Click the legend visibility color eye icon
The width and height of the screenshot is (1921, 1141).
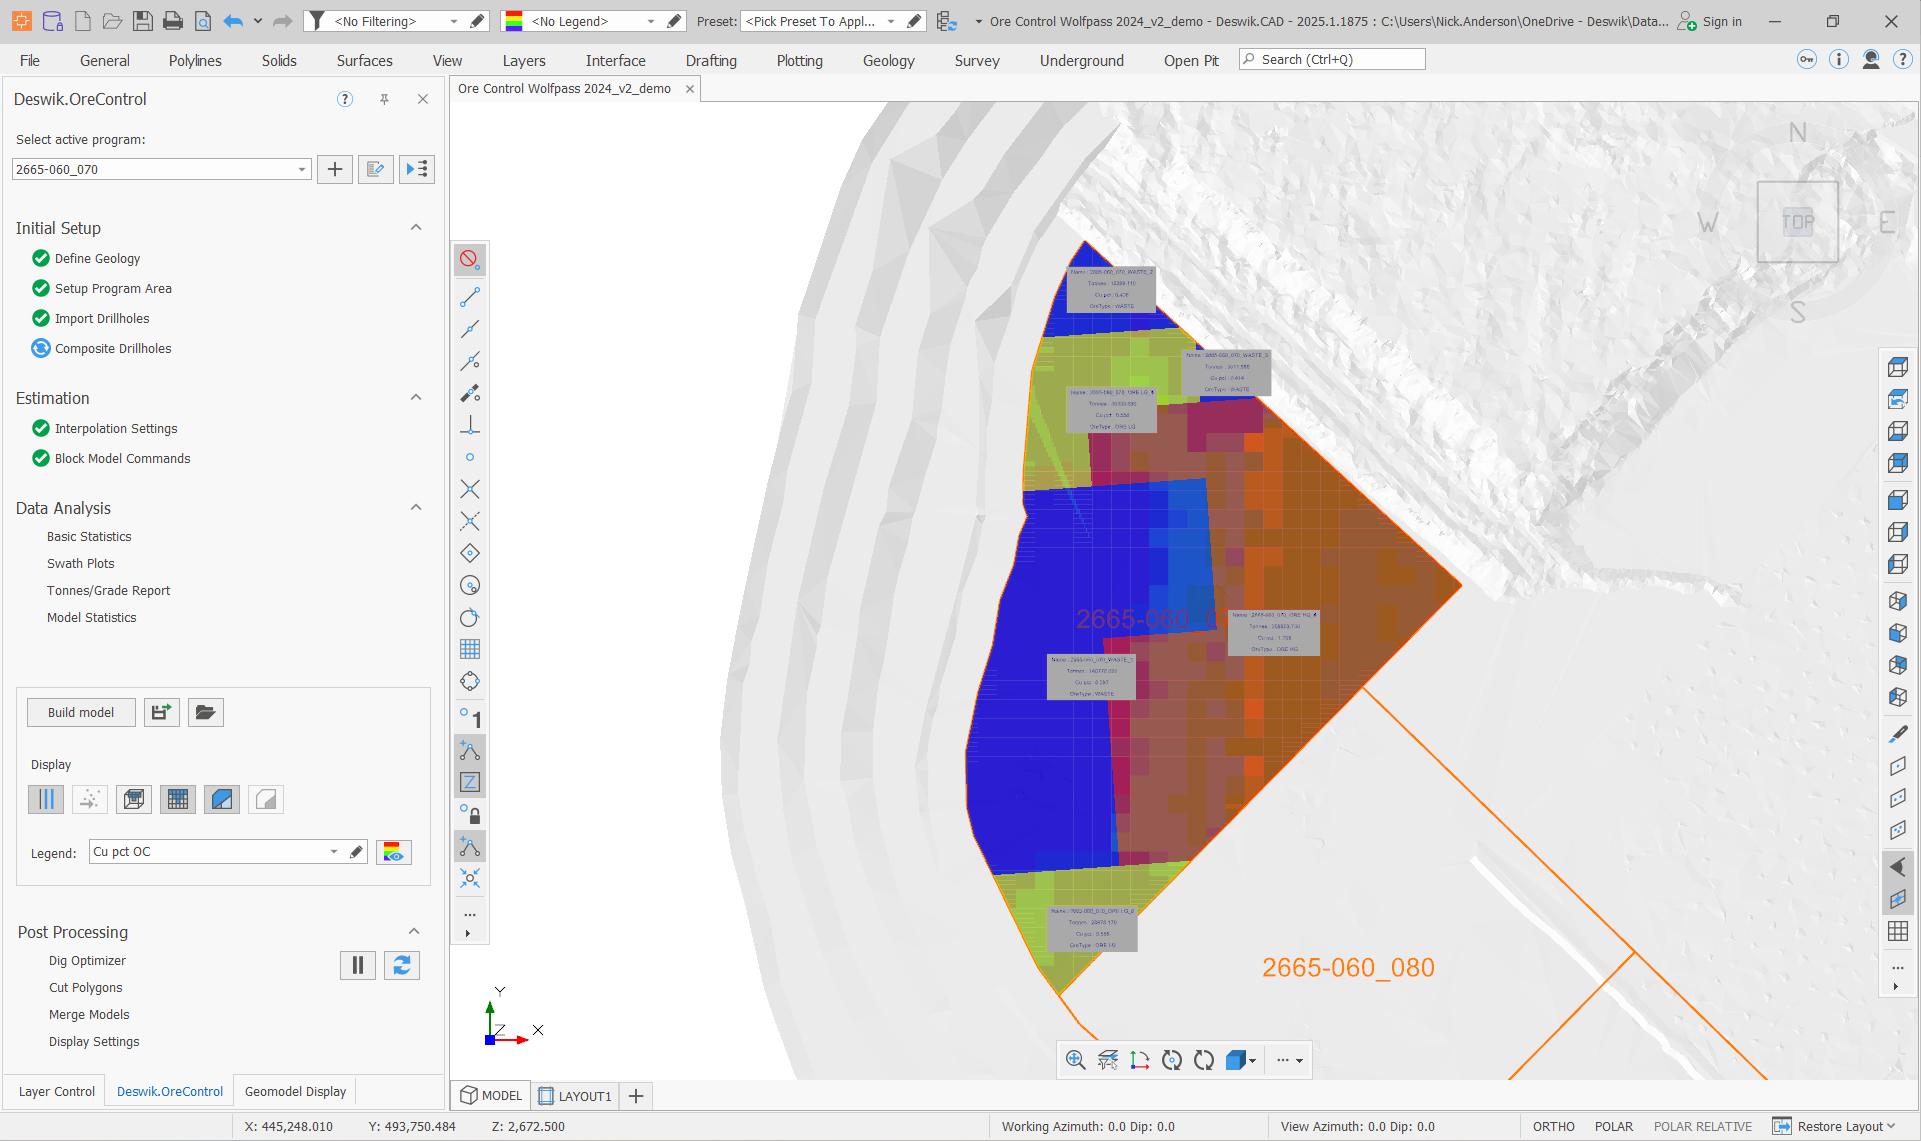tap(393, 852)
